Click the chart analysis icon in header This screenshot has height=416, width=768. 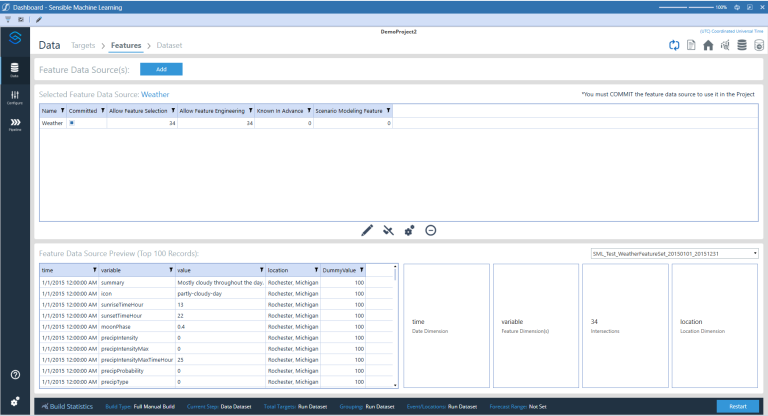tap(725, 45)
